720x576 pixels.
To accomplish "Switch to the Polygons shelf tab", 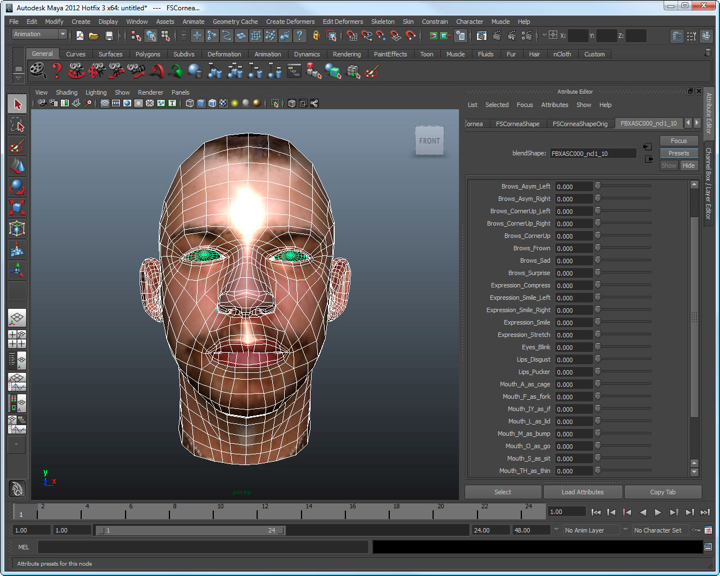I will [x=147, y=54].
